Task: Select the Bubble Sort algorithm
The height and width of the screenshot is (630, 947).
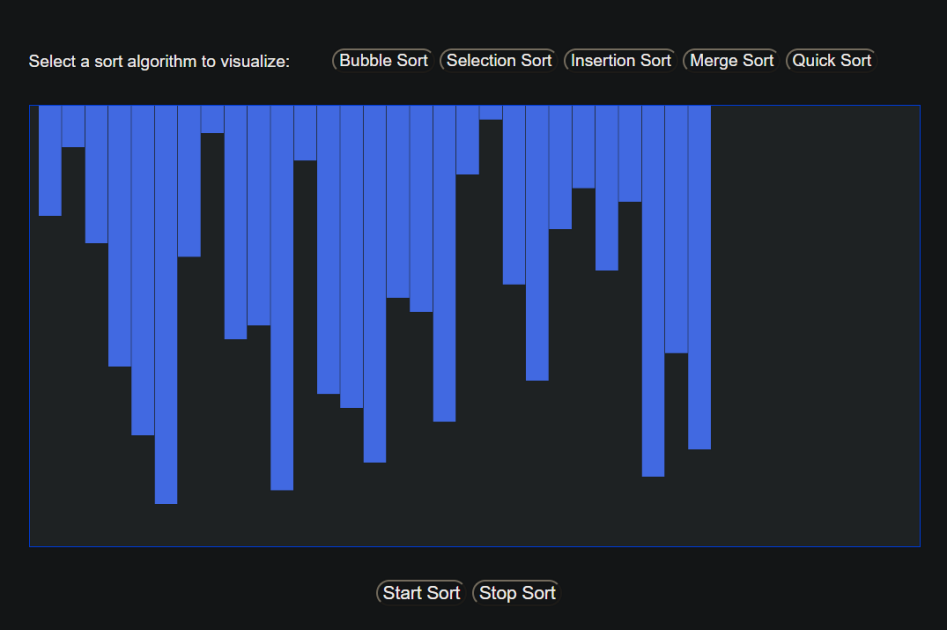Action: pyautogui.click(x=383, y=60)
